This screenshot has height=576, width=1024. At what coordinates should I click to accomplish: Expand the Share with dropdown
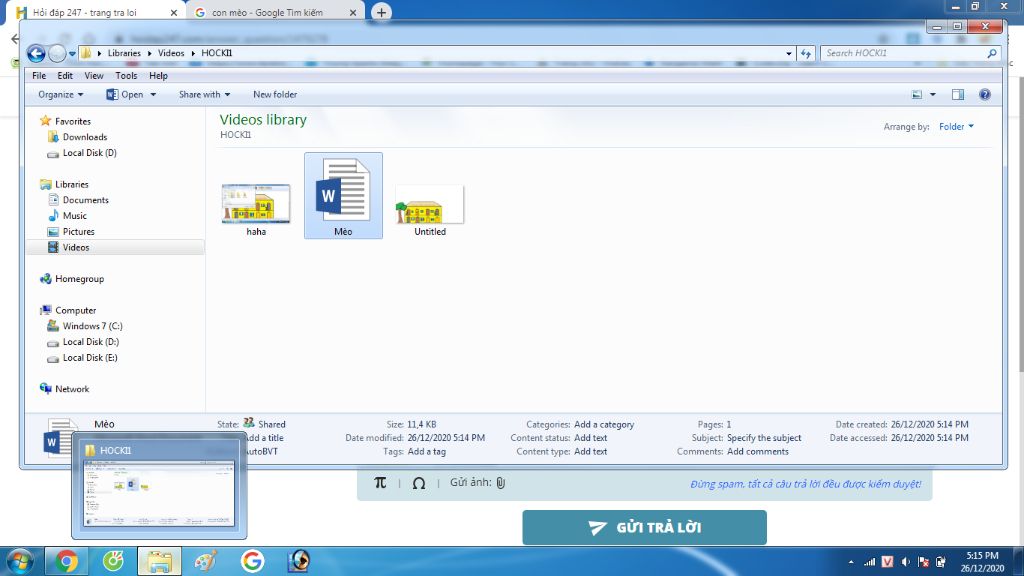(204, 95)
